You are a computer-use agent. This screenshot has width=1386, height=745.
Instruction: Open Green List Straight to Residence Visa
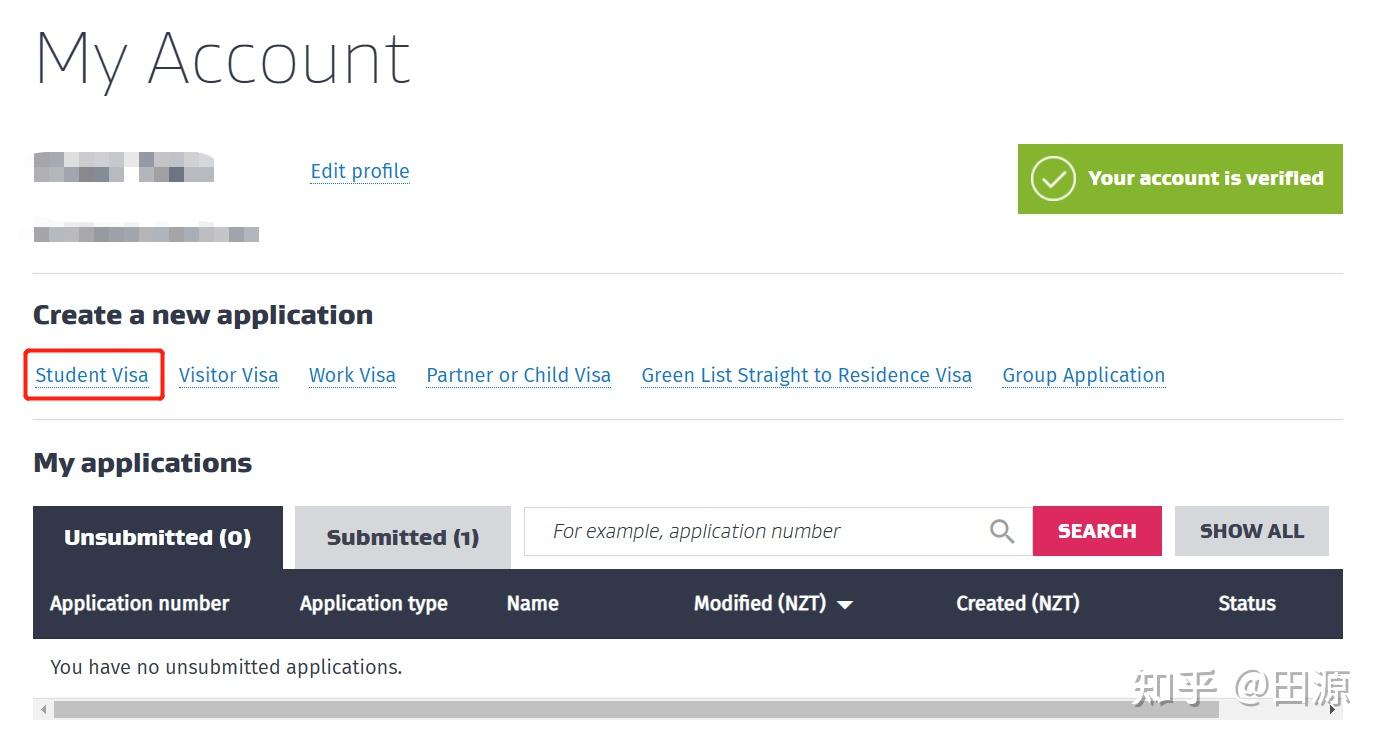point(806,375)
